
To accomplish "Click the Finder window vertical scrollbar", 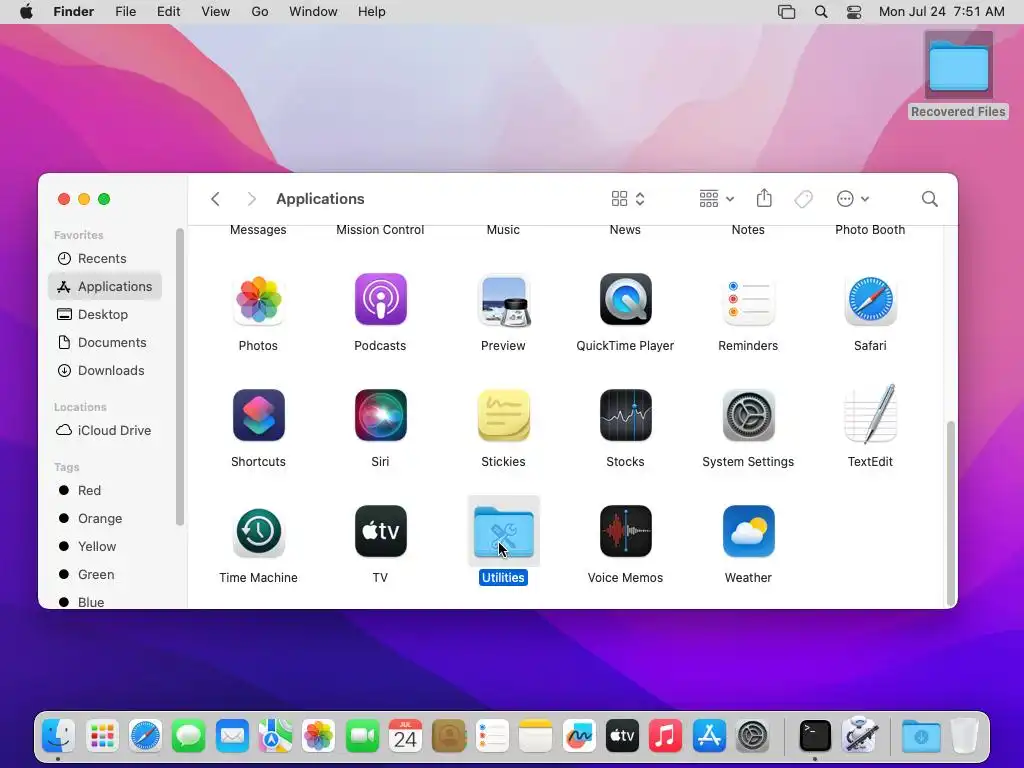I will pos(951,513).
